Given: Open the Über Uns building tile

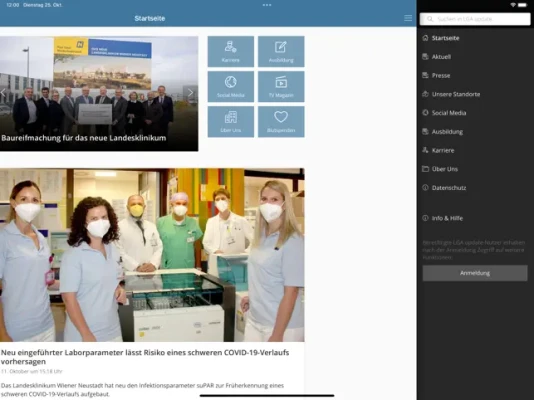Looking at the screenshot, I should click(x=231, y=122).
